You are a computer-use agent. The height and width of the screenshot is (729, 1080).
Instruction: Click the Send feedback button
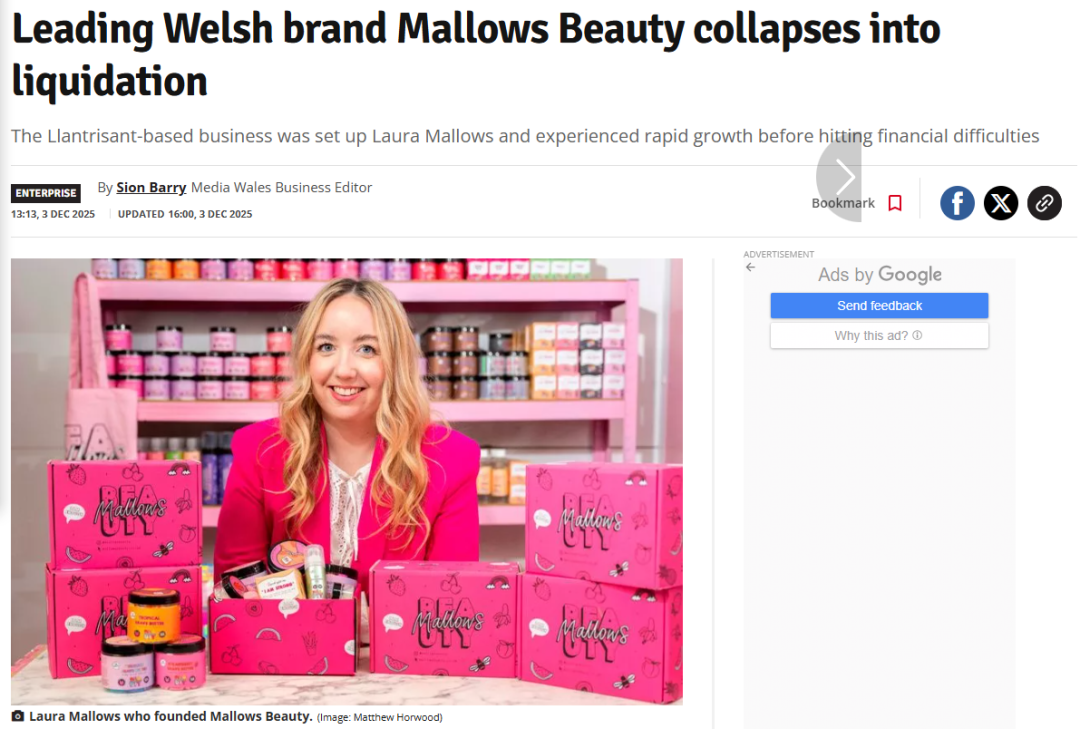coord(879,305)
